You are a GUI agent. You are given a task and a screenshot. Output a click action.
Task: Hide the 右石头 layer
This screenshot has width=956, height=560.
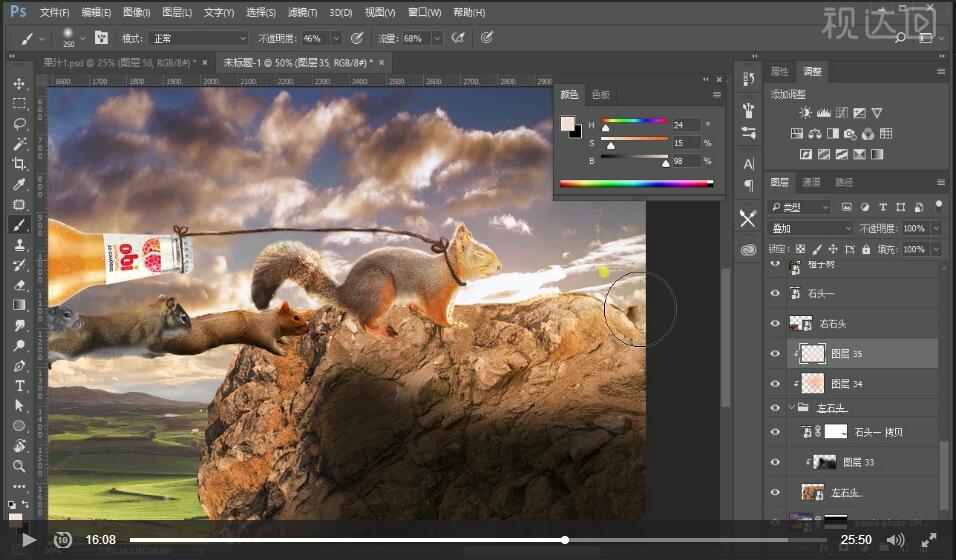[x=775, y=323]
